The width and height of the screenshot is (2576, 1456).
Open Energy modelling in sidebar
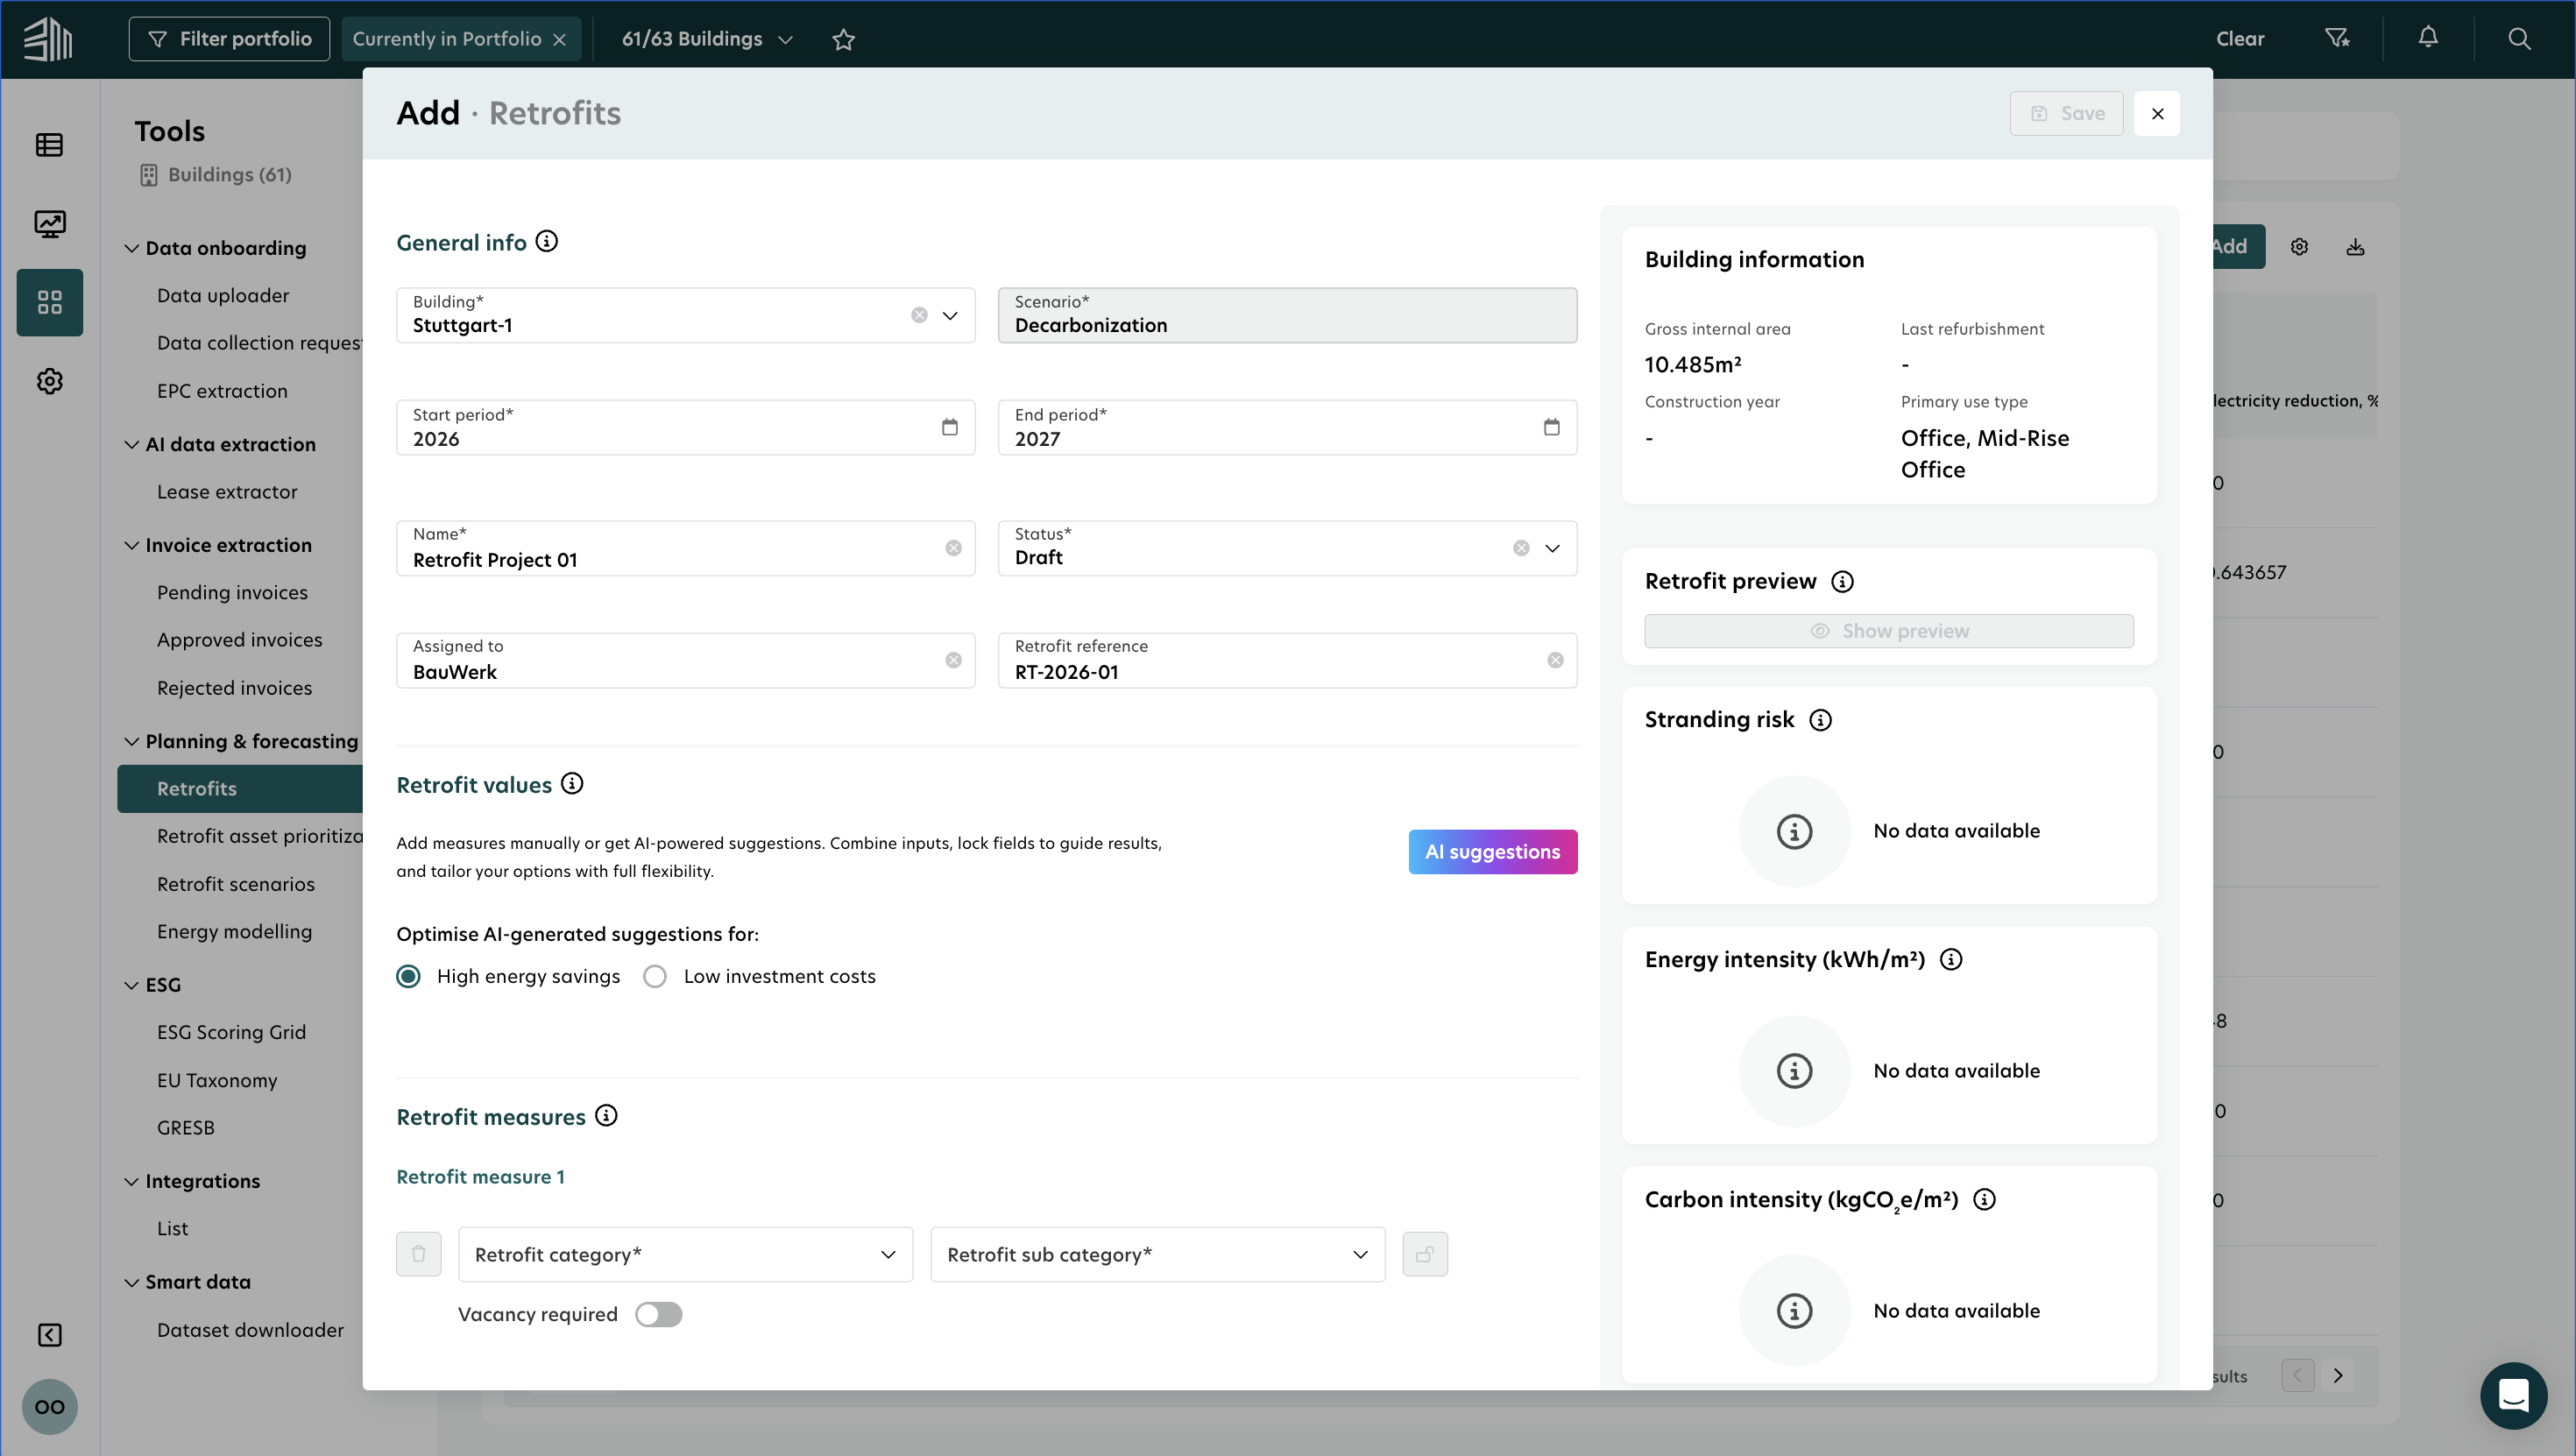point(234,931)
